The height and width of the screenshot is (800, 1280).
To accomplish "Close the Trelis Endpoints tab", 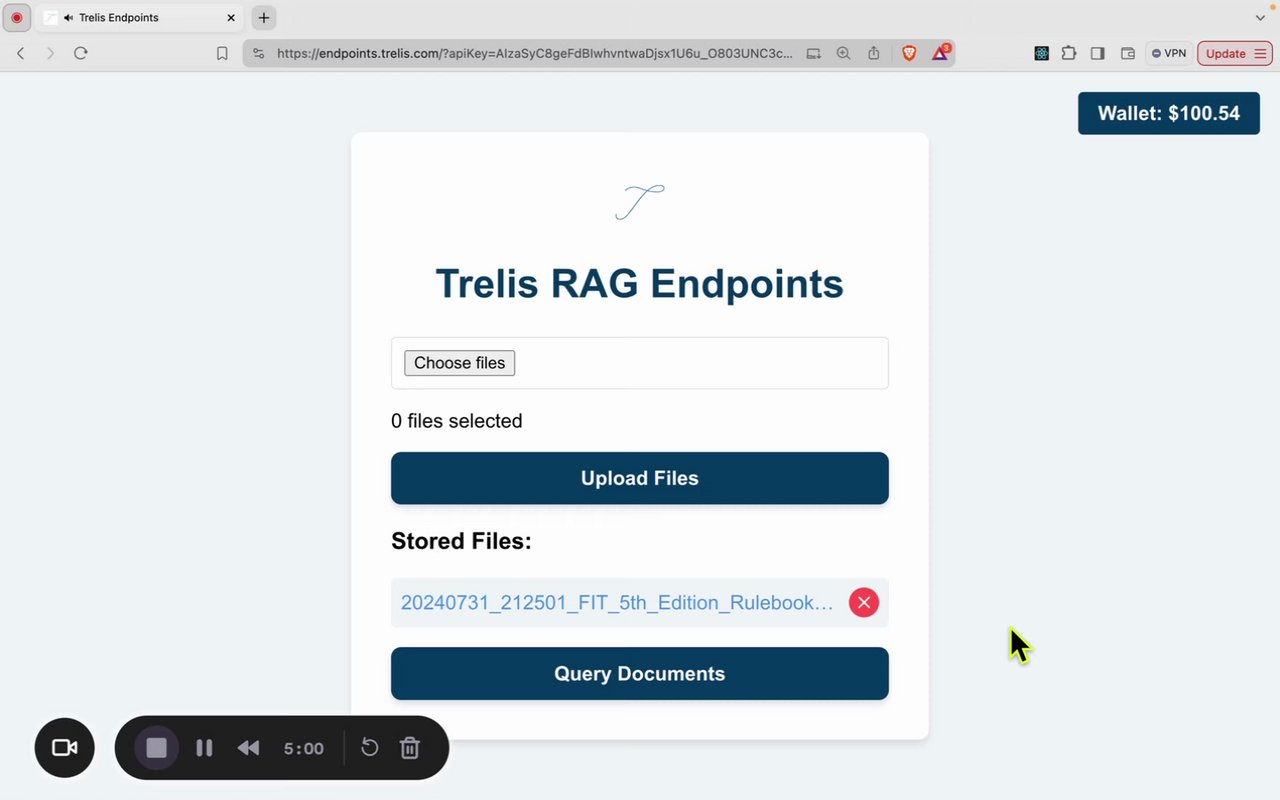I will tap(231, 18).
